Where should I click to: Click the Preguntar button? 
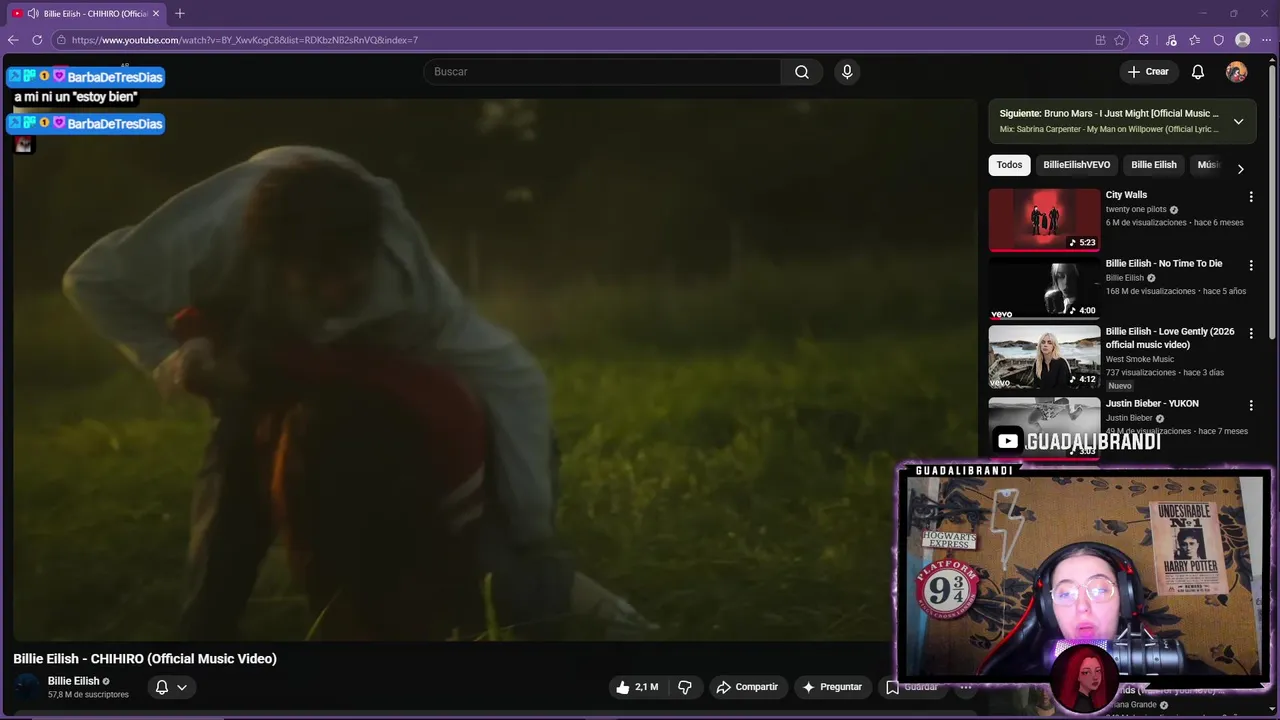tap(832, 687)
